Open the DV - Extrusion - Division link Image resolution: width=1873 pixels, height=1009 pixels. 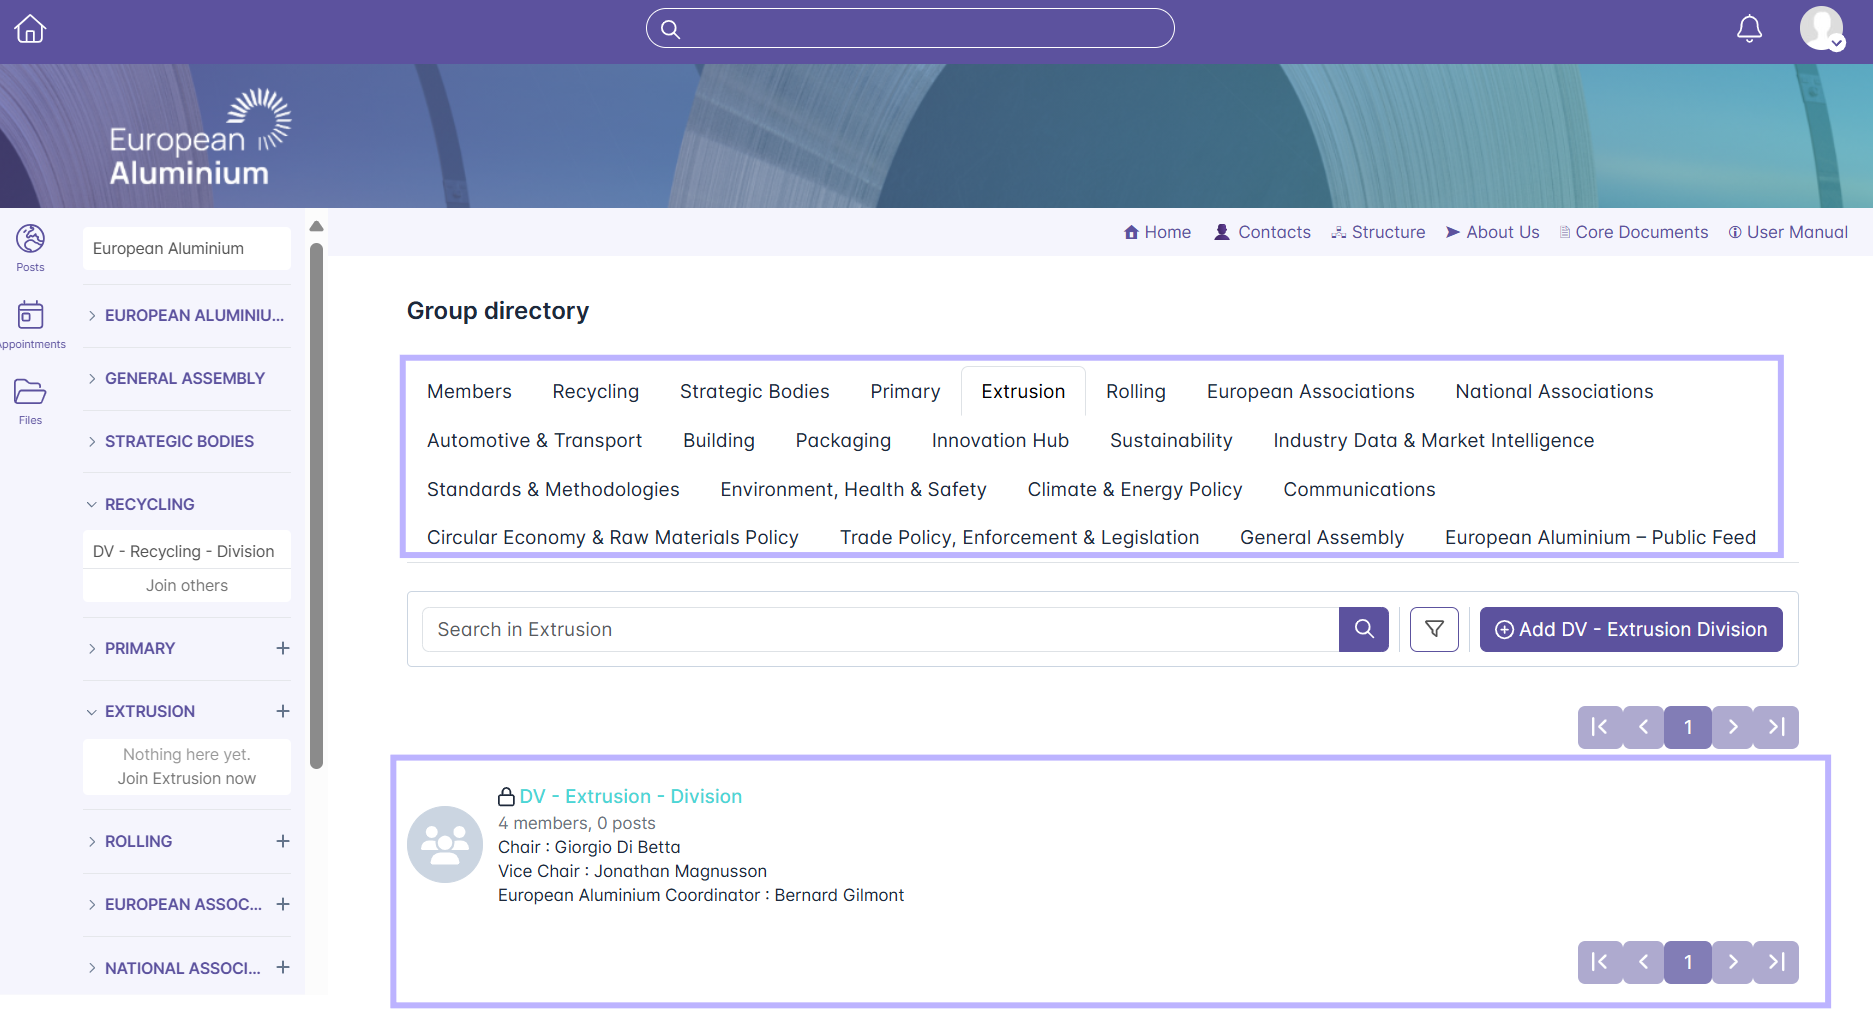pyautogui.click(x=630, y=796)
